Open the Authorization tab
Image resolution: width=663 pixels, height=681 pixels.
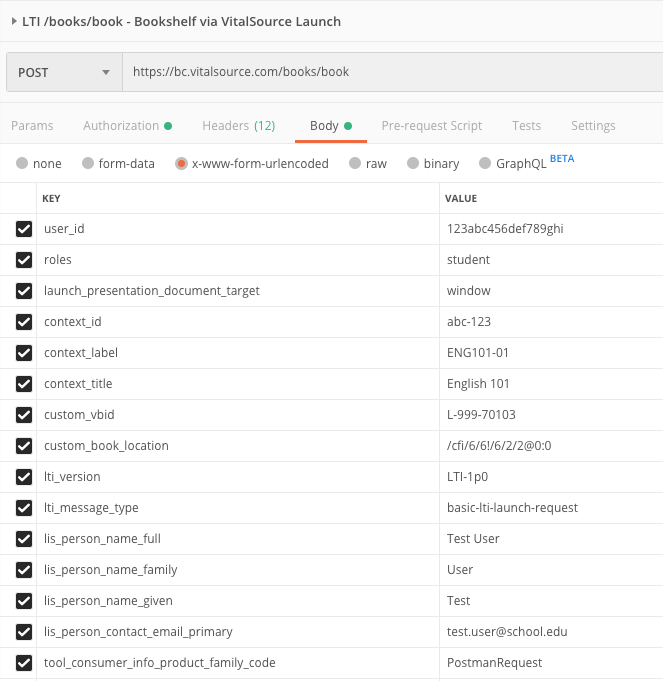coord(127,126)
